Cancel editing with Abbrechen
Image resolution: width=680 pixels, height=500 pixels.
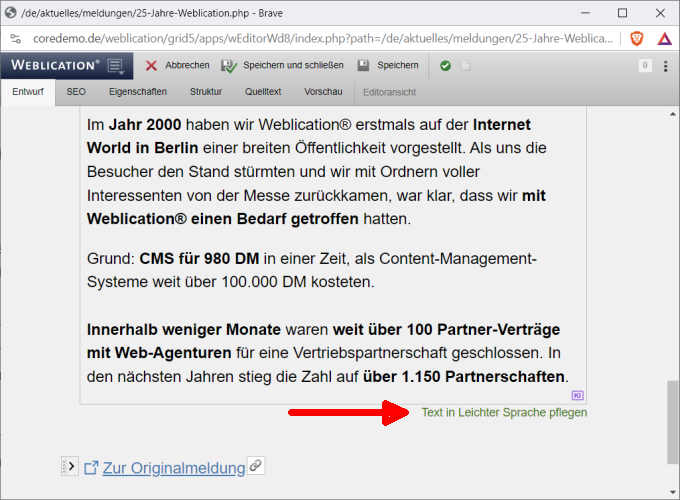pos(177,65)
